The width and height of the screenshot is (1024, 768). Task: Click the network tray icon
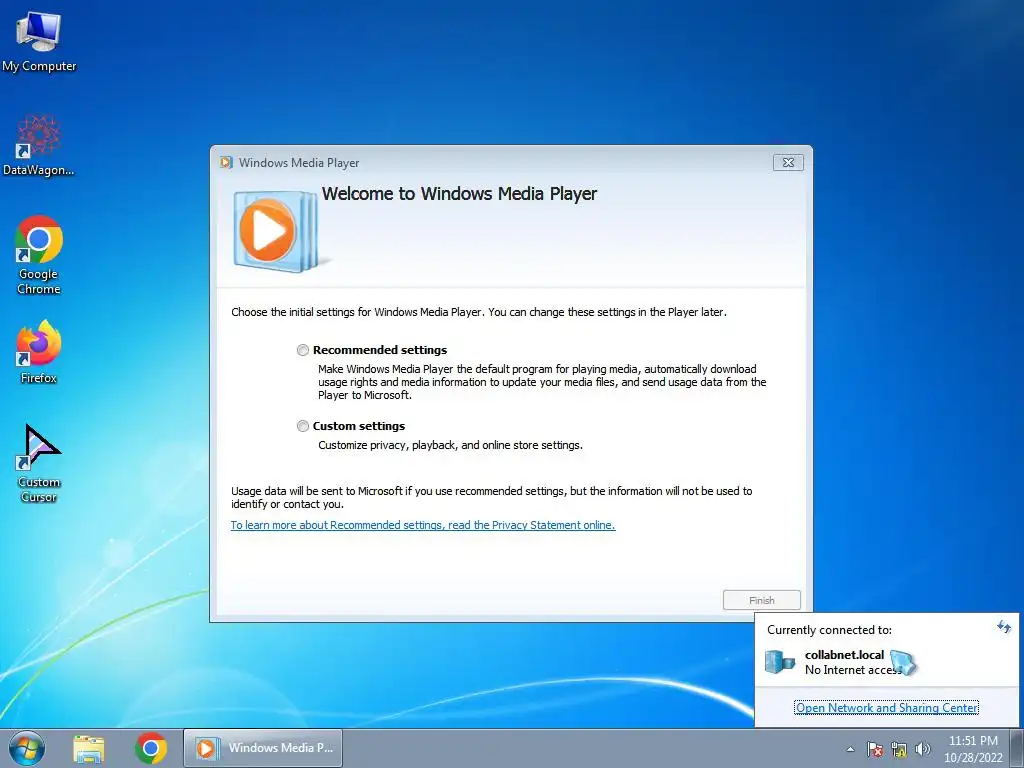pyautogui.click(x=899, y=749)
